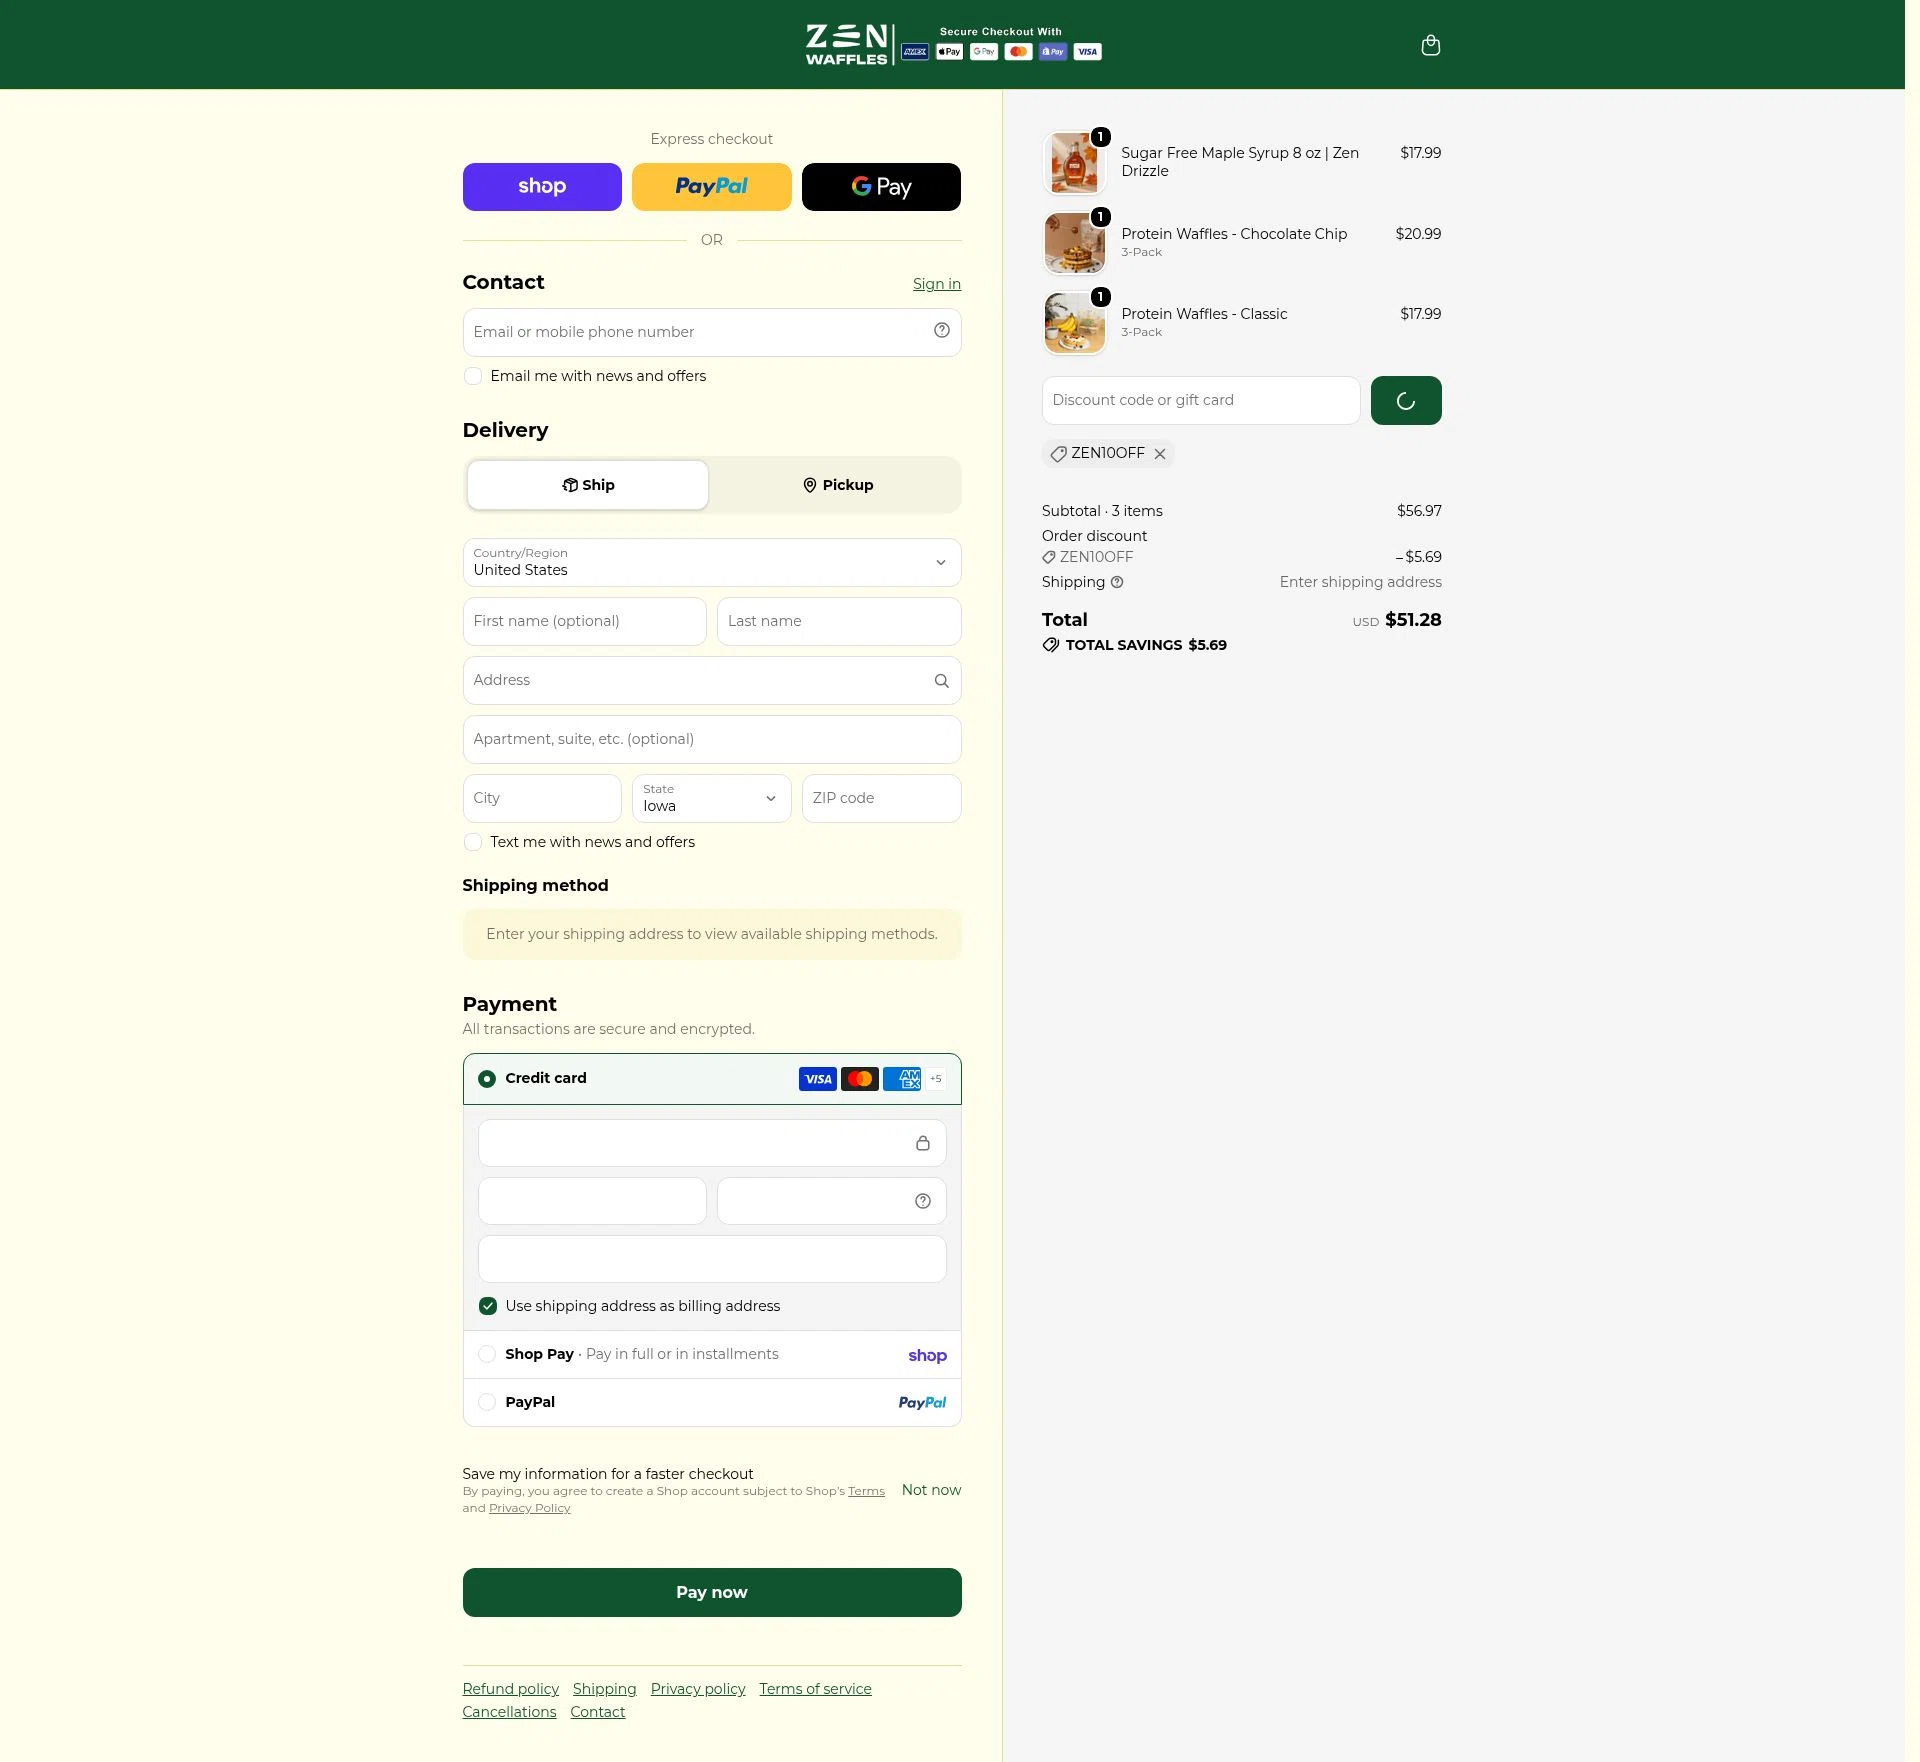This screenshot has width=1920, height=1762.
Task: Open the Terms of service link
Action: coord(815,1689)
